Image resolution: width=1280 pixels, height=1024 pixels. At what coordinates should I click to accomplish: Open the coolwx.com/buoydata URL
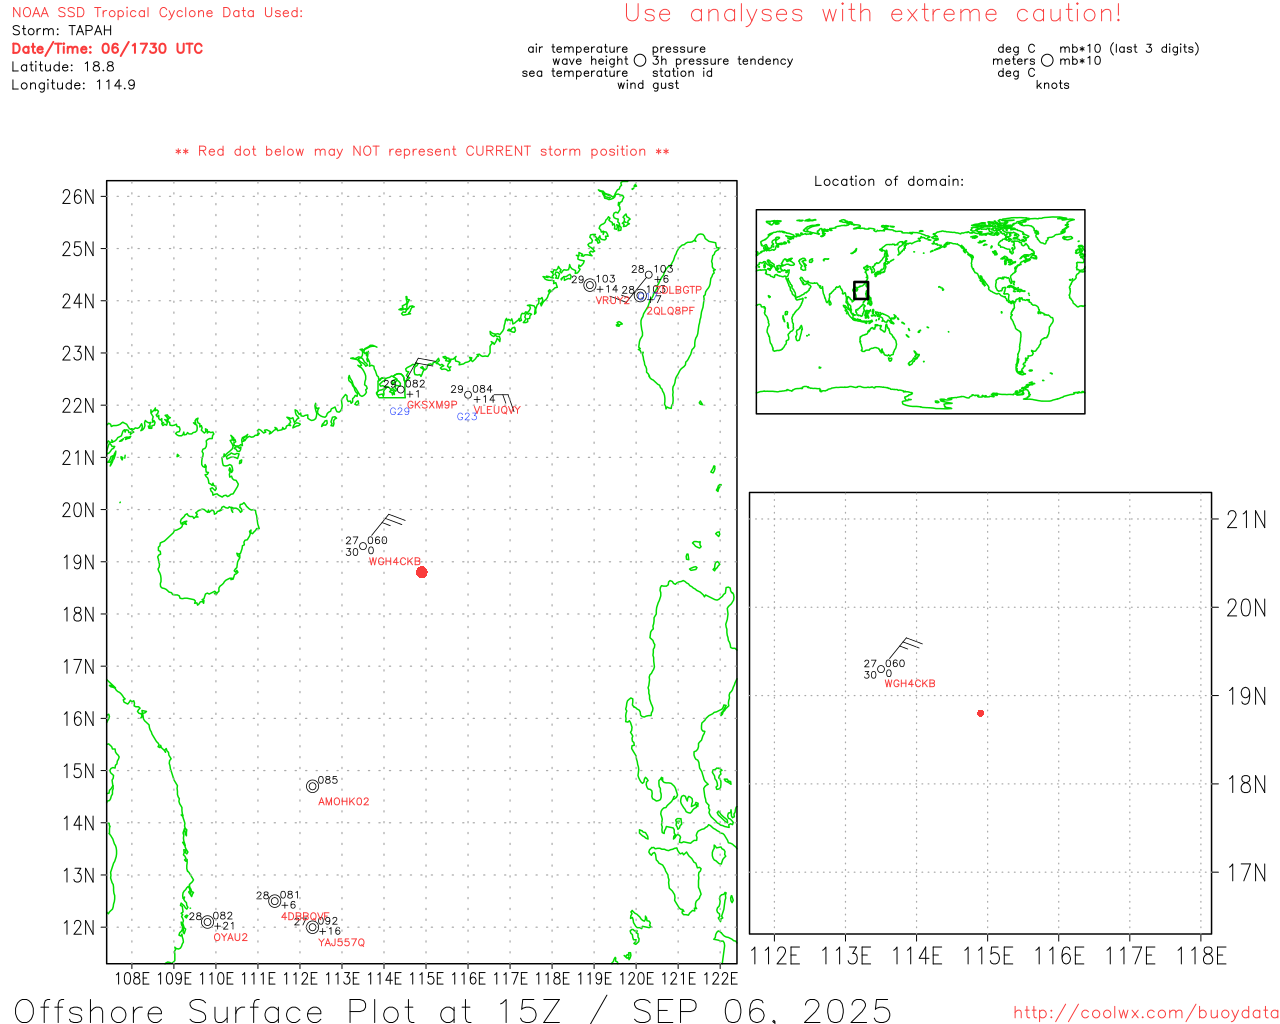[1146, 1013]
